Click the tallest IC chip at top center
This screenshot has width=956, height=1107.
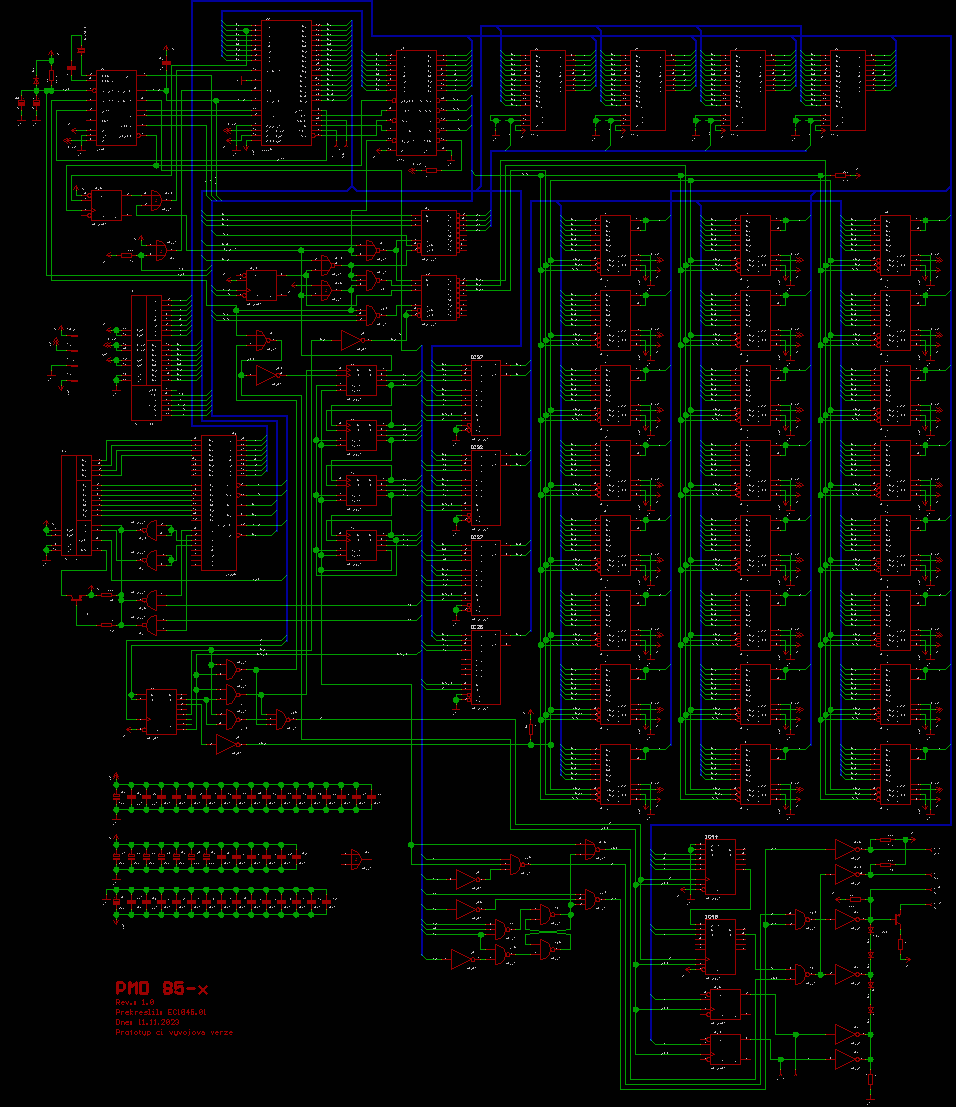point(288,81)
